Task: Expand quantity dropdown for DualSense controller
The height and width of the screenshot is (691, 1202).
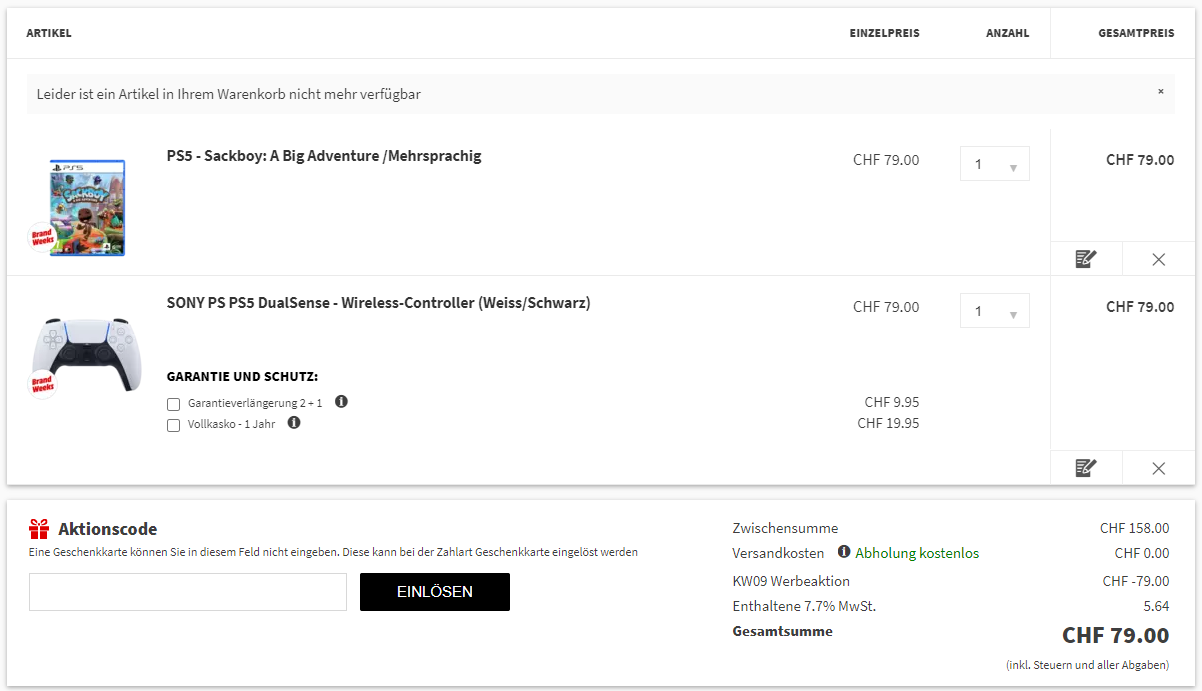Action: pos(994,312)
